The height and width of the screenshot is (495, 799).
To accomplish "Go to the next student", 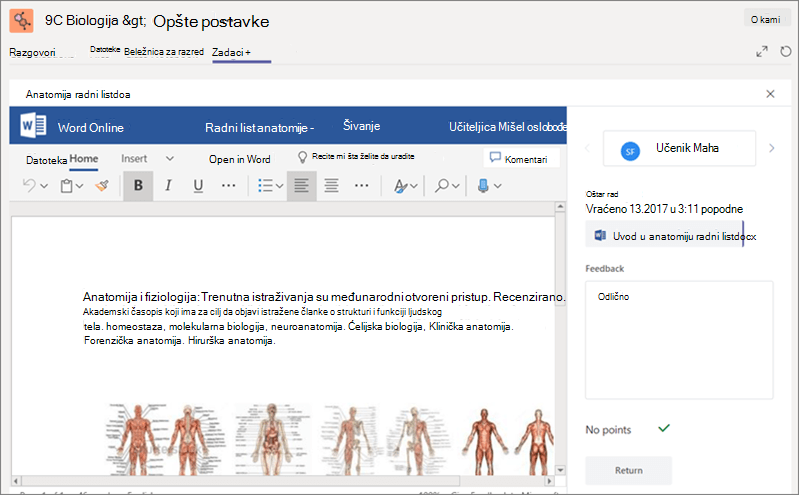I will [x=771, y=148].
